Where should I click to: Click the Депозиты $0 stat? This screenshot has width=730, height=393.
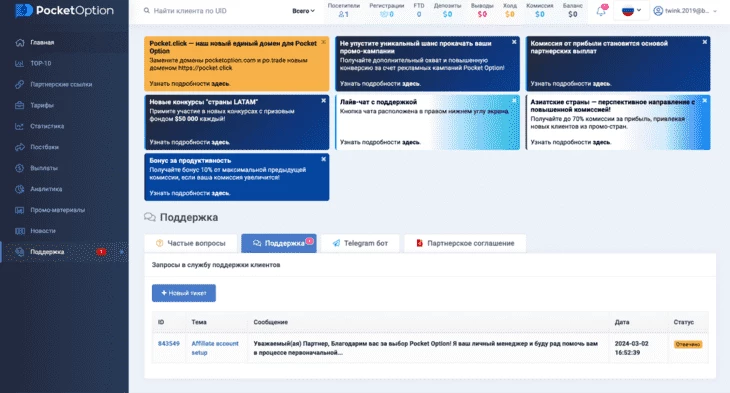coord(447,10)
